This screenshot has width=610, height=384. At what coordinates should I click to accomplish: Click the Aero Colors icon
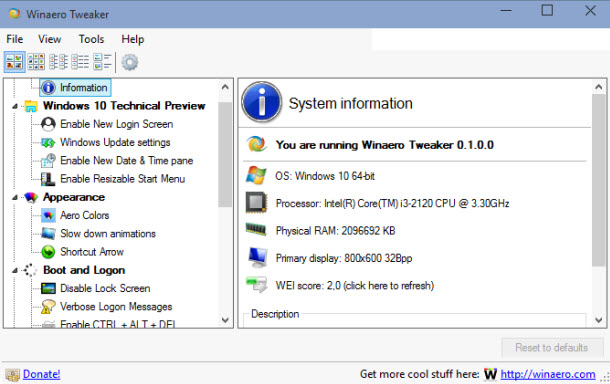tap(48, 215)
